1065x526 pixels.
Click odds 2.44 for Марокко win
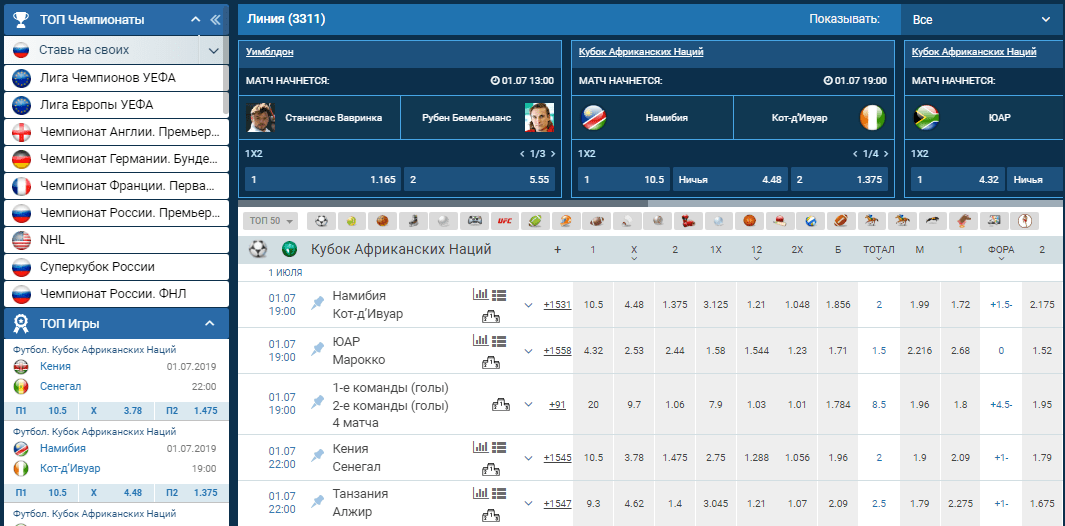point(674,351)
